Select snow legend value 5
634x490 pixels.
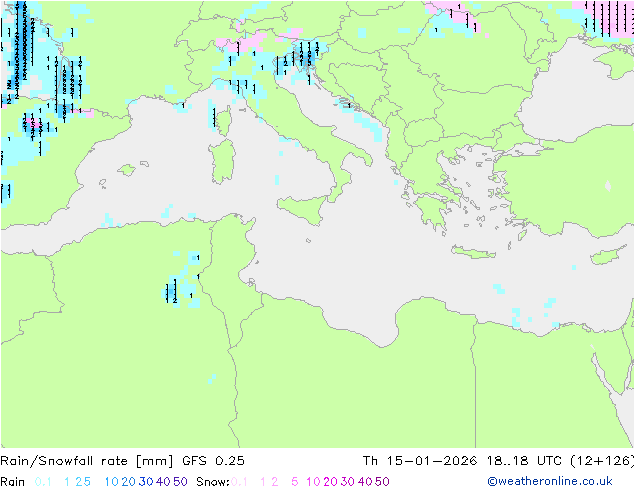[x=295, y=482]
